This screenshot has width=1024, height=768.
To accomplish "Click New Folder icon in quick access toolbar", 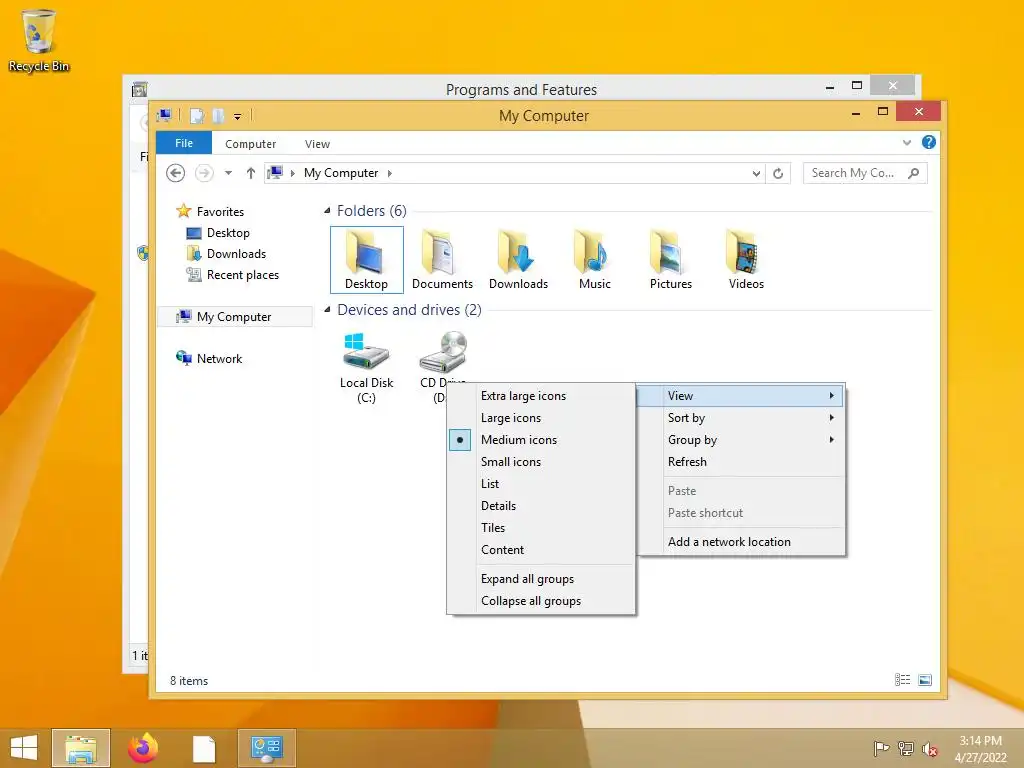I will click(218, 116).
